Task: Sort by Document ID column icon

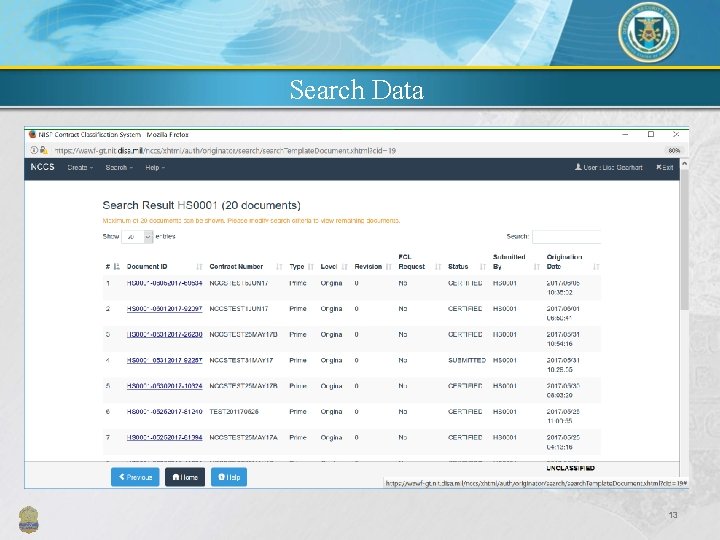Action: click(x=199, y=267)
